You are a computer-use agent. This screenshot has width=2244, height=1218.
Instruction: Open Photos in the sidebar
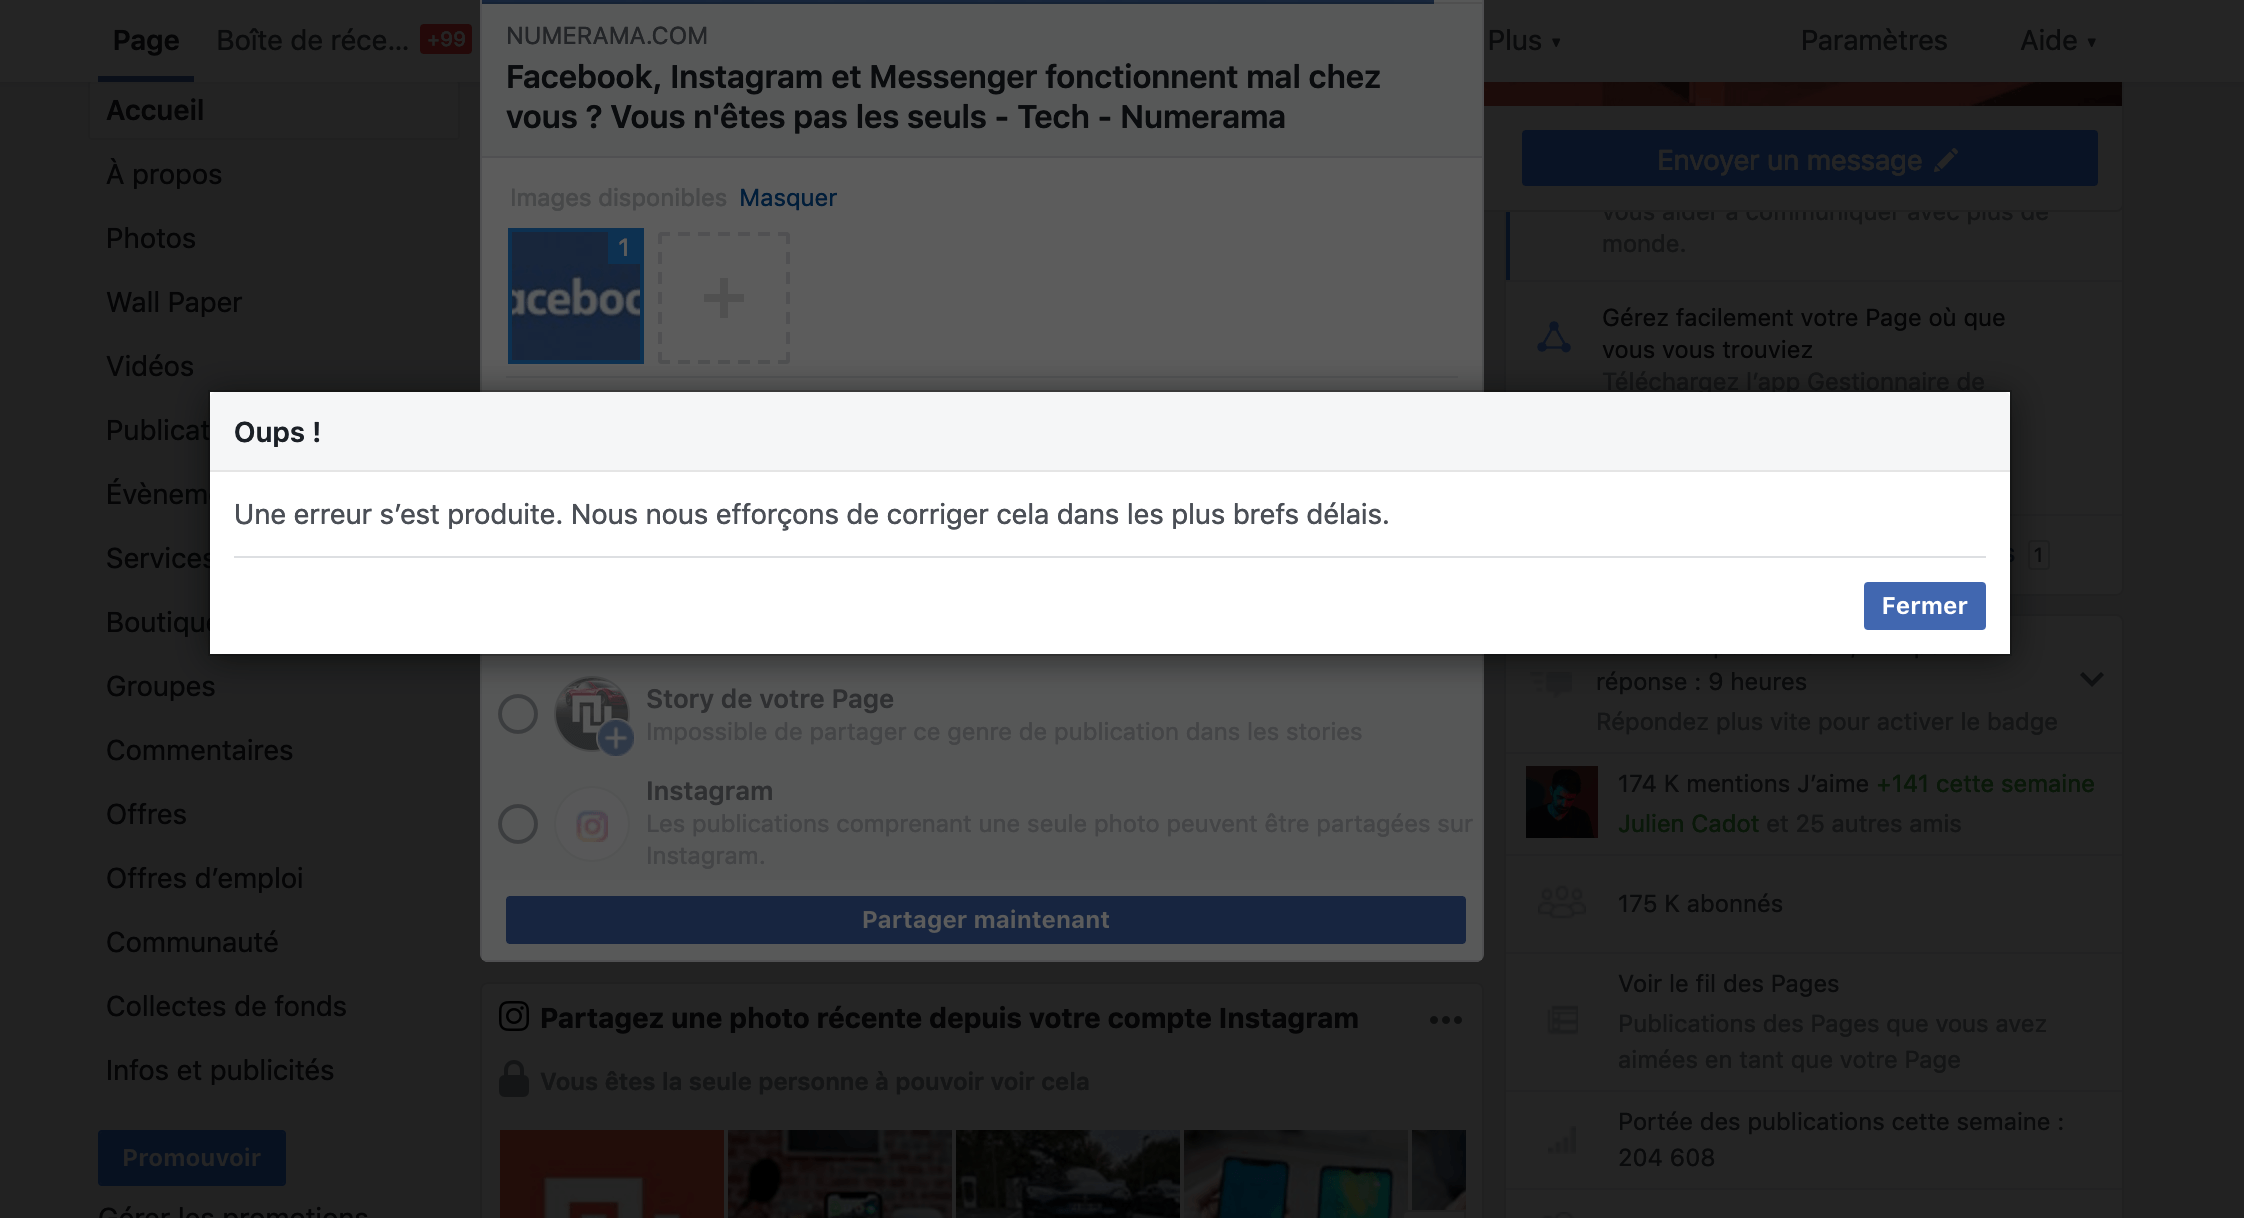click(x=151, y=238)
